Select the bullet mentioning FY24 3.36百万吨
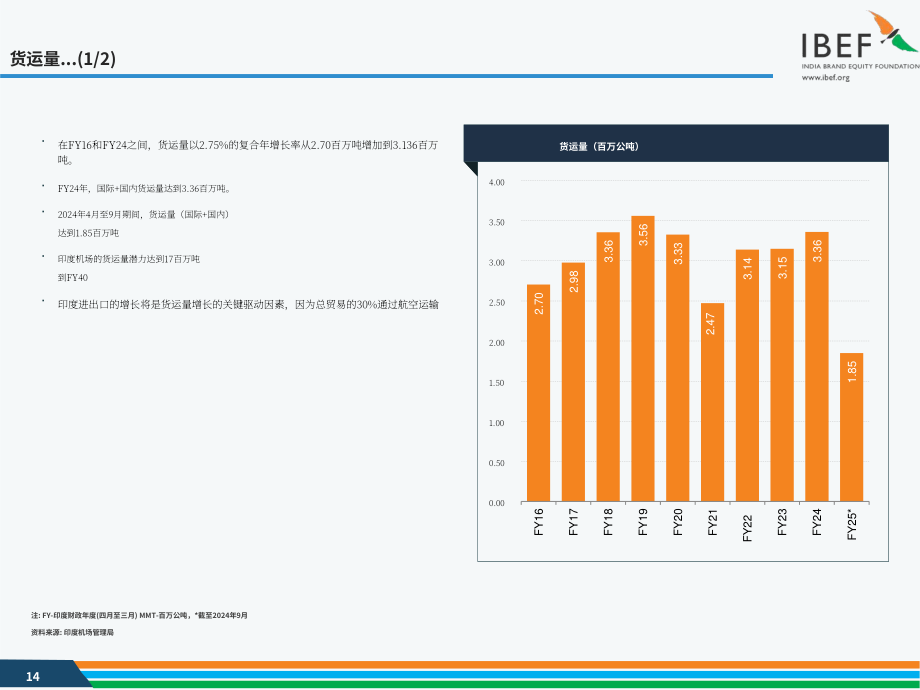Image resolution: width=920 pixels, height=690 pixels. tap(144, 188)
